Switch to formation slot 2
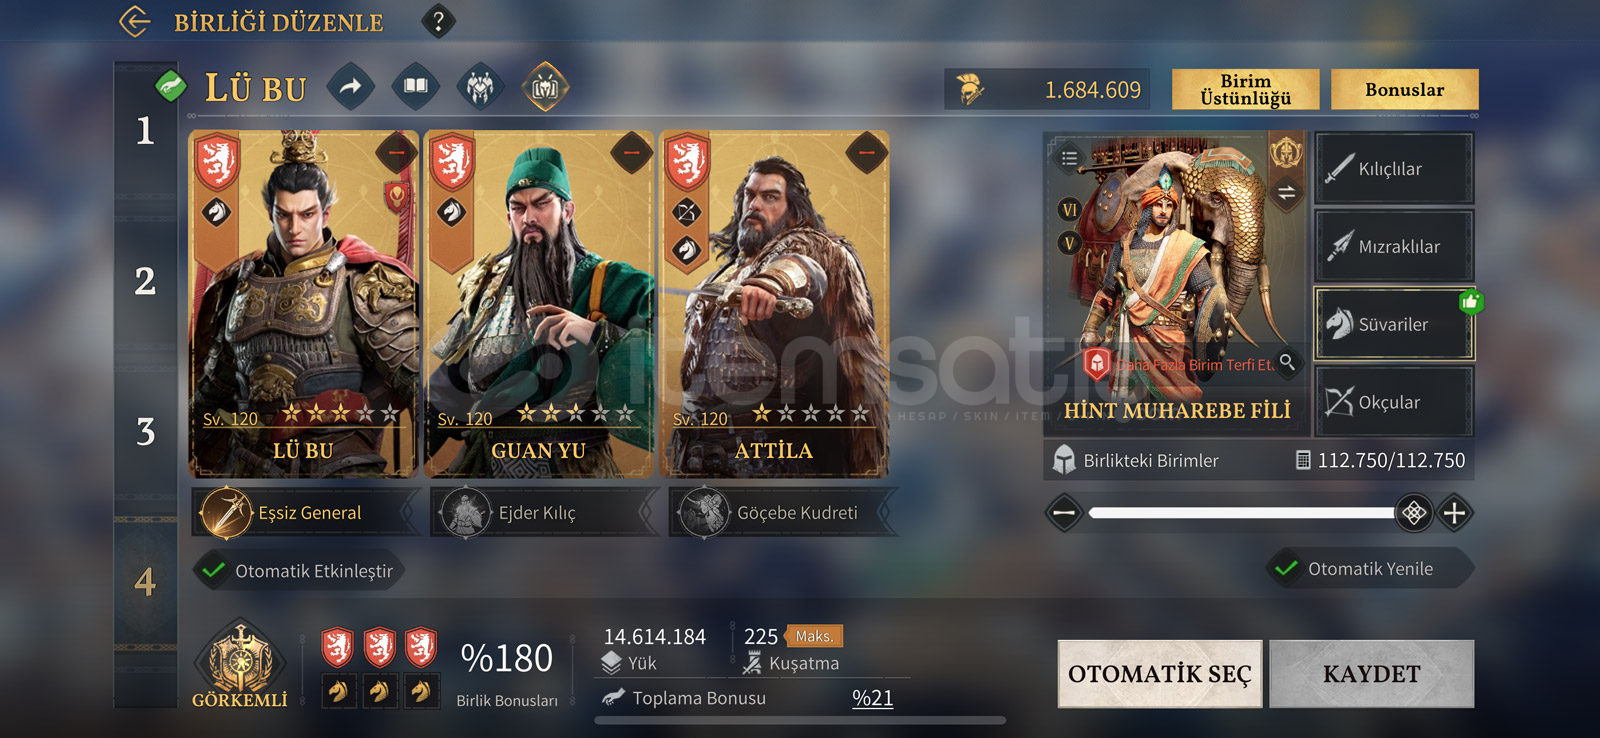1600x738 pixels. click(x=146, y=281)
